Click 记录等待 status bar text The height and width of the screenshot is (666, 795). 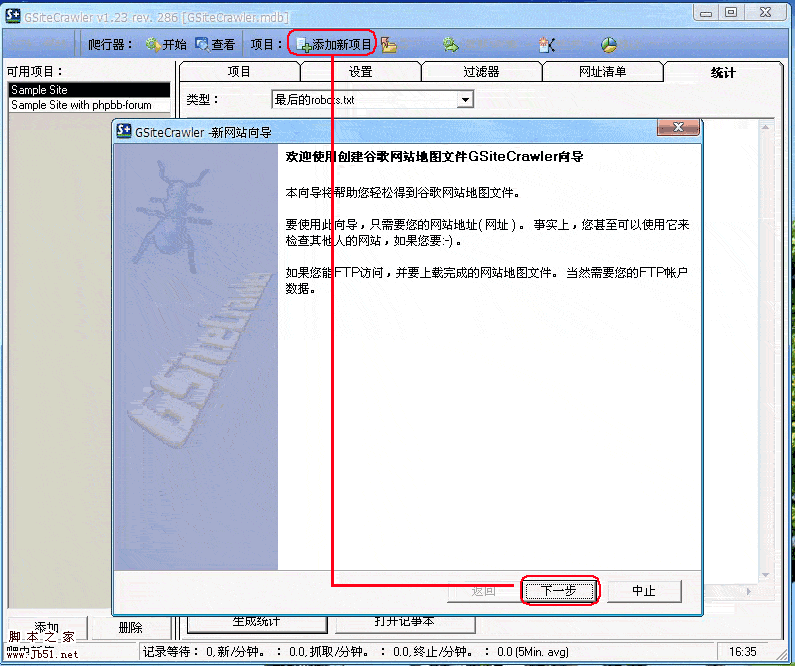coord(170,652)
